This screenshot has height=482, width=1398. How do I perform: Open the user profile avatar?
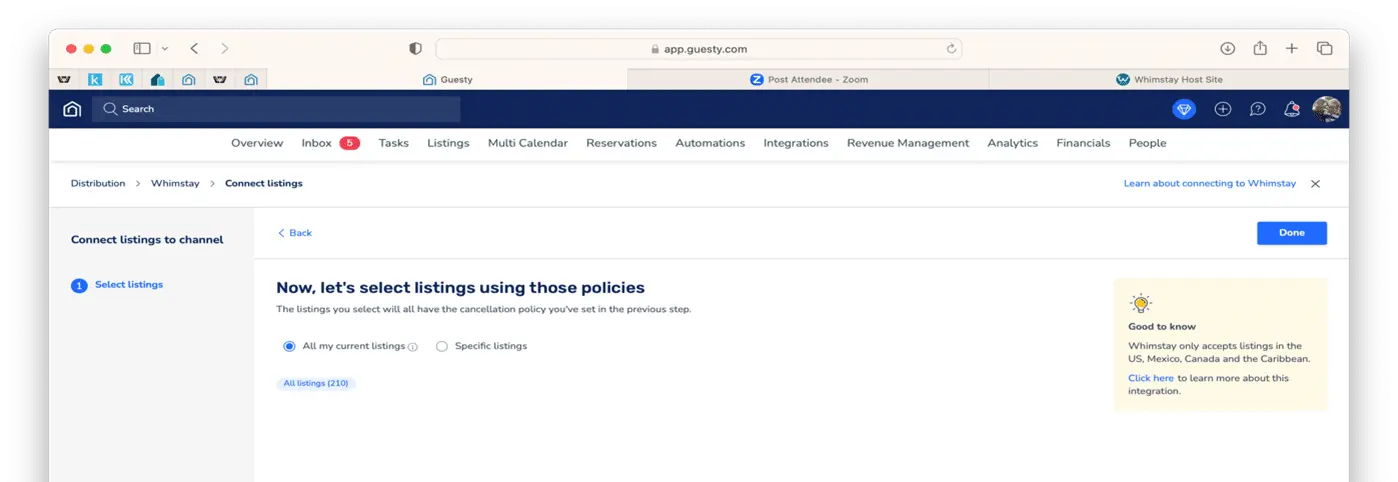tap(1326, 109)
